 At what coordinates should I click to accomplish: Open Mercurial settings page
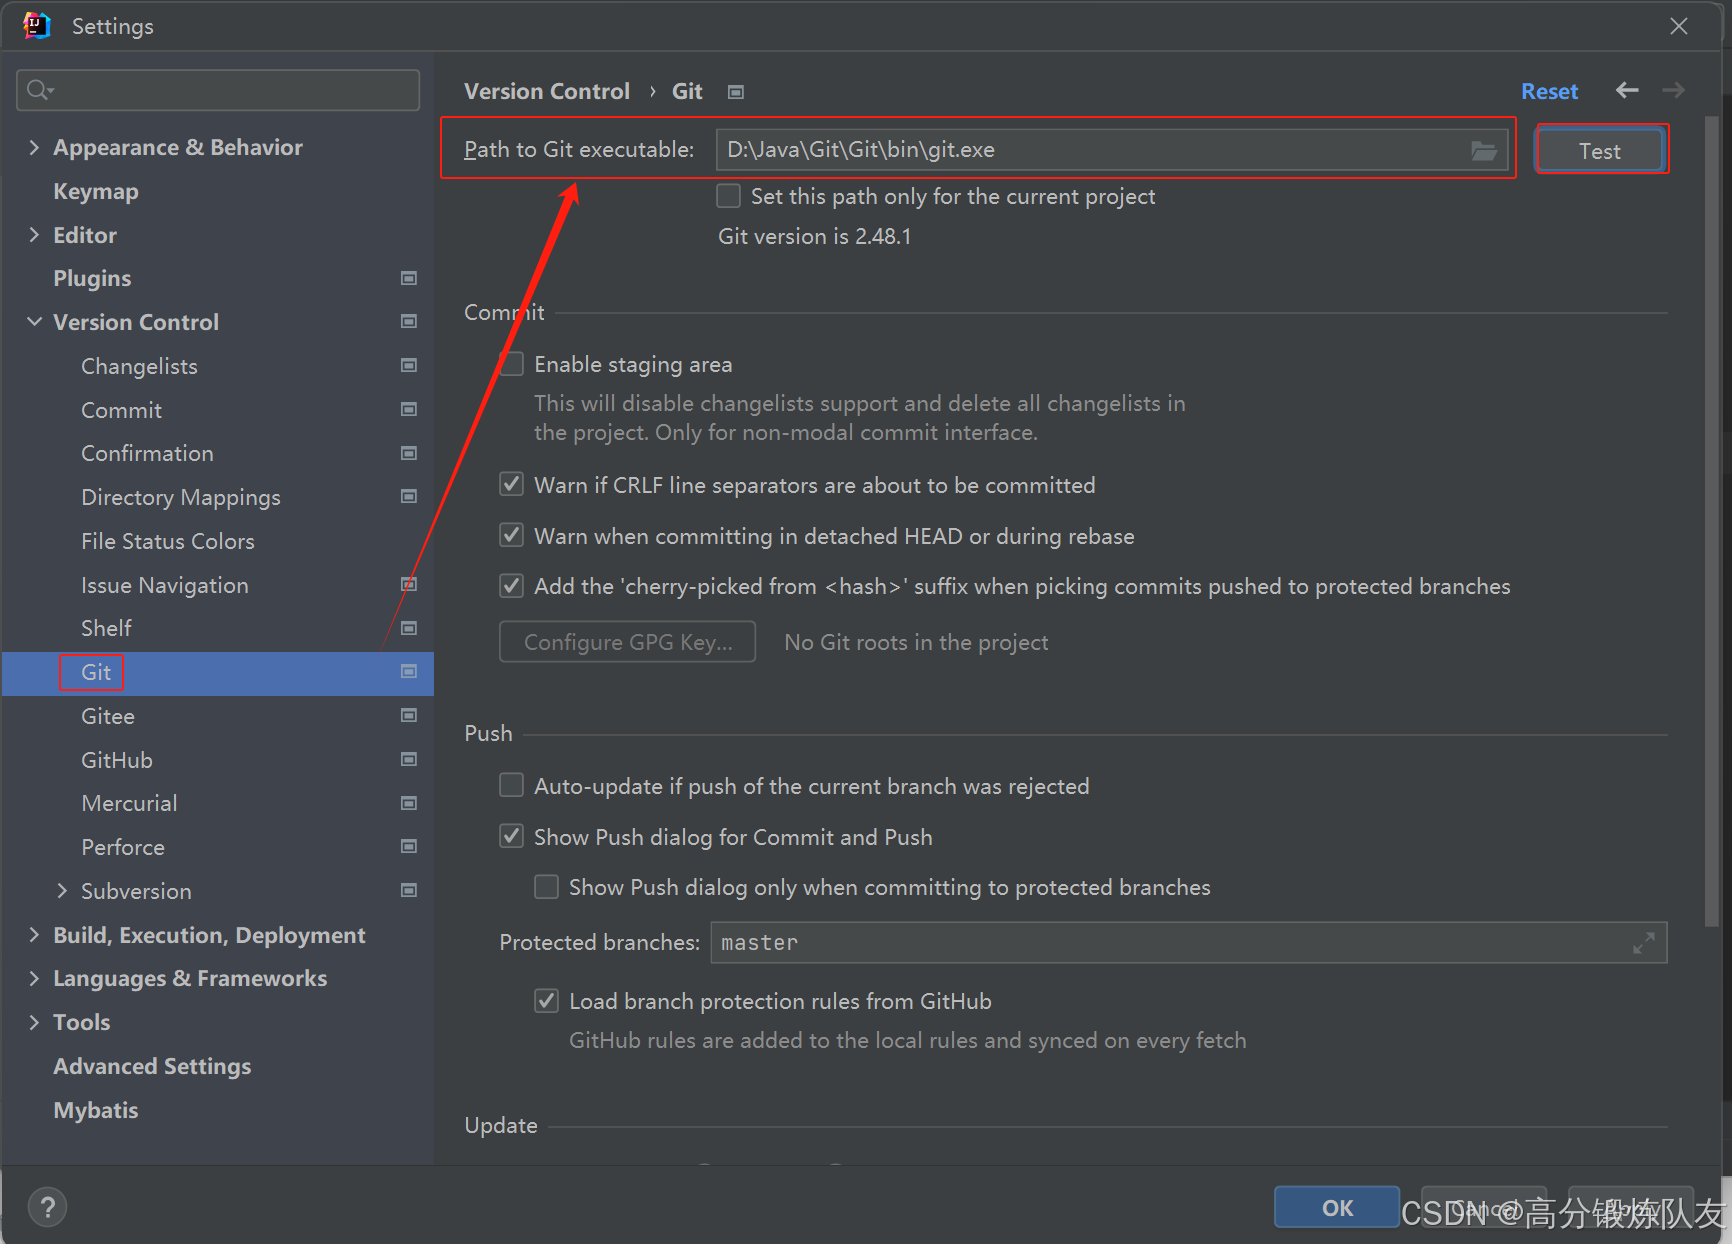(x=129, y=803)
